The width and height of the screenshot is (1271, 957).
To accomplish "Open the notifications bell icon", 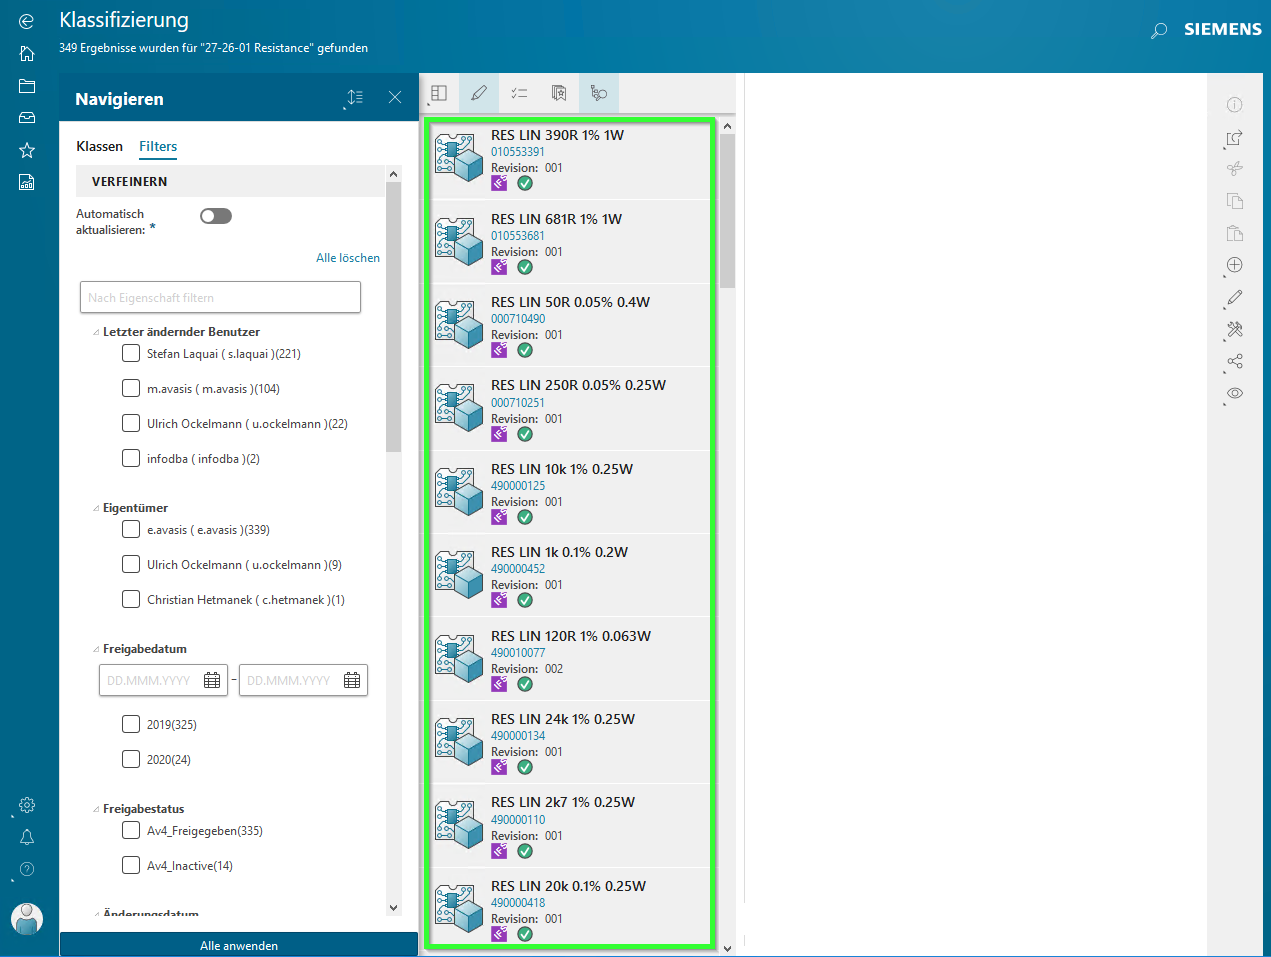I will click(27, 837).
